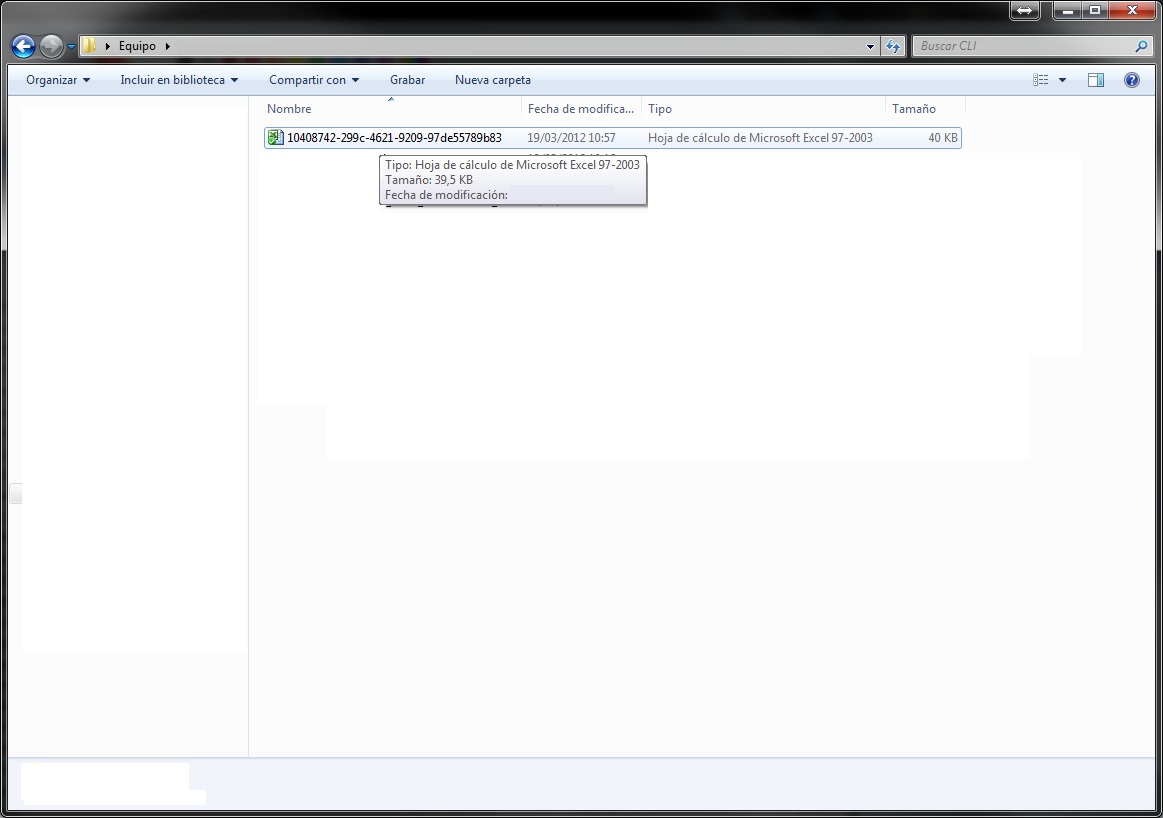Click the magnifier search icon
The width and height of the screenshot is (1163, 818).
click(1142, 46)
